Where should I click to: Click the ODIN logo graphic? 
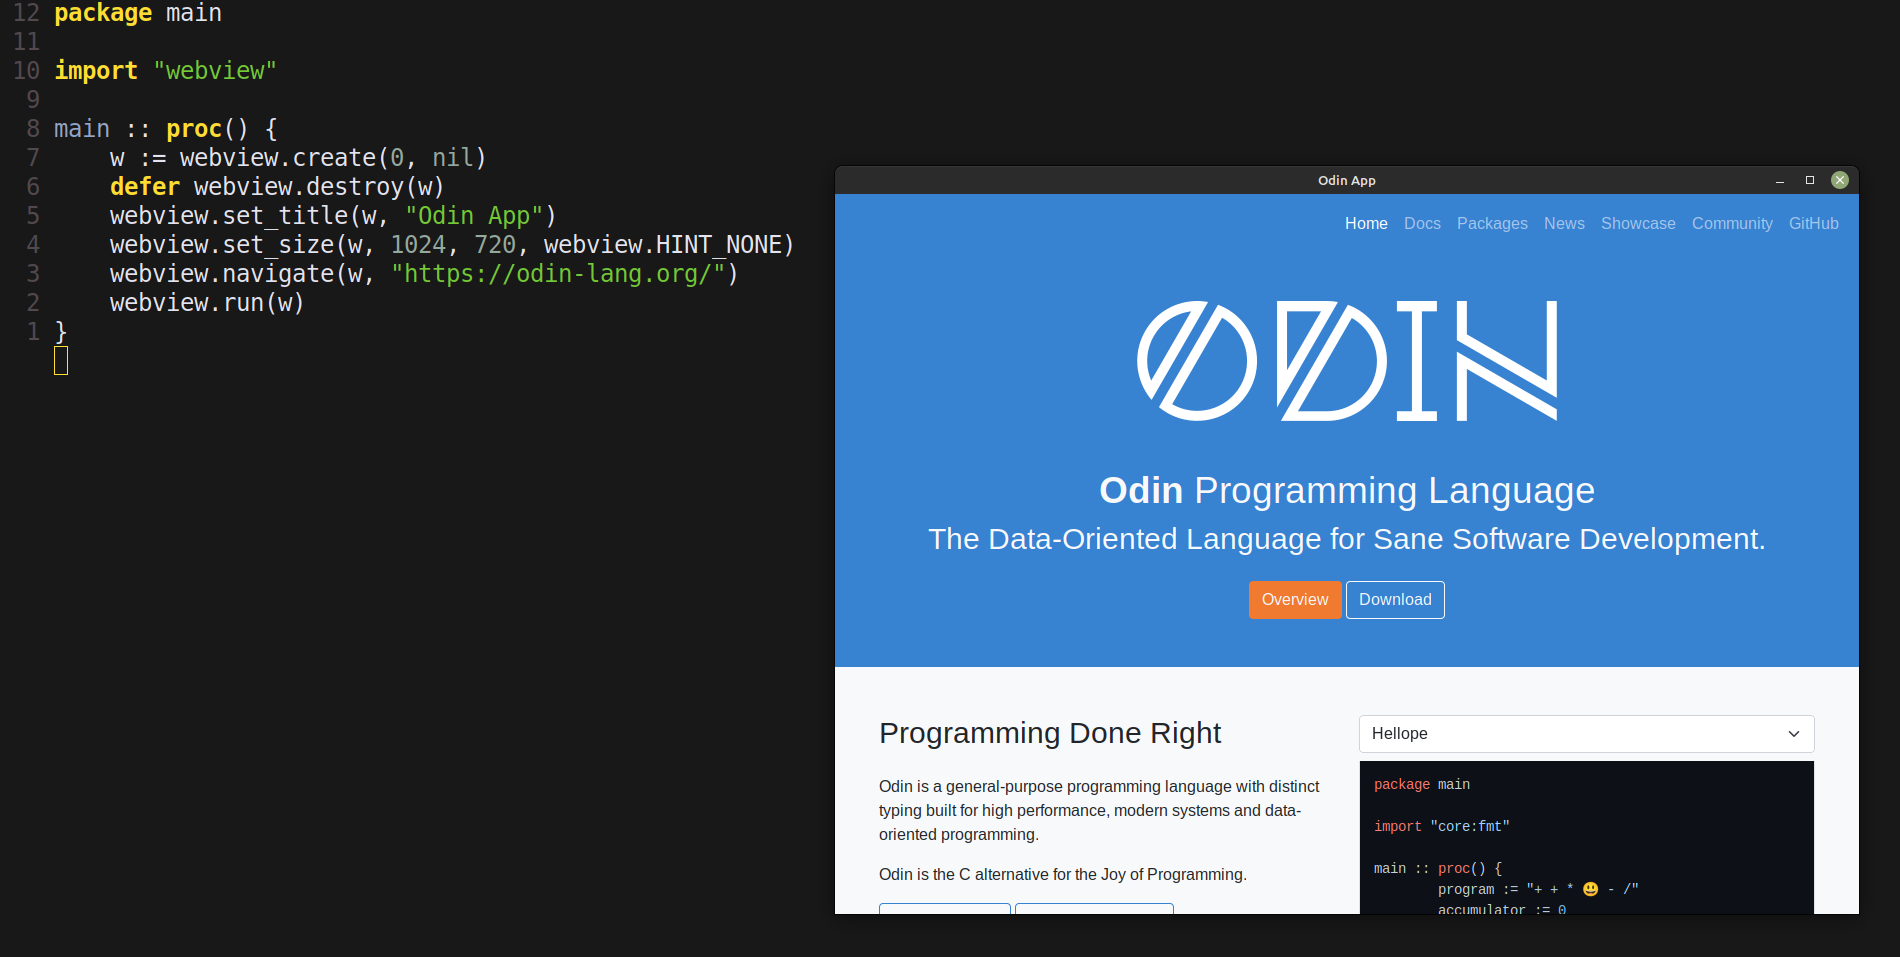coord(1347,361)
